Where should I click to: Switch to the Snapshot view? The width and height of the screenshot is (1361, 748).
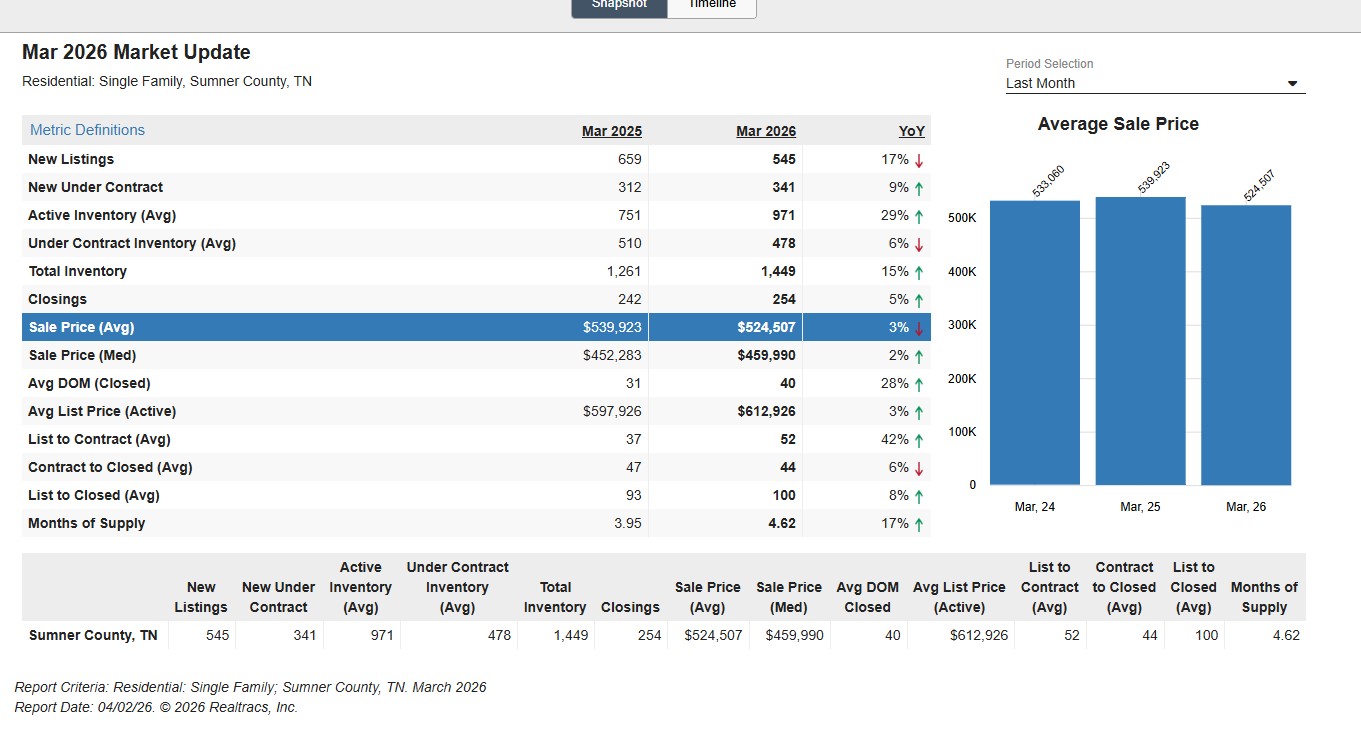[619, 6]
